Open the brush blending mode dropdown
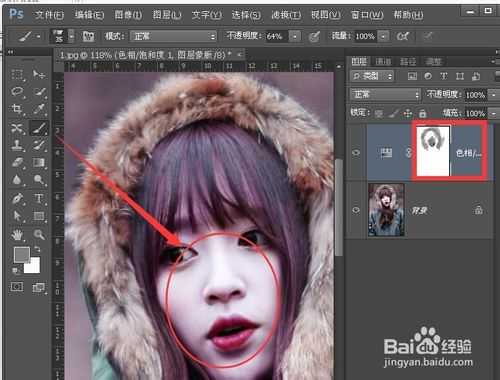Screen dimensions: 500x380 click(x=173, y=36)
